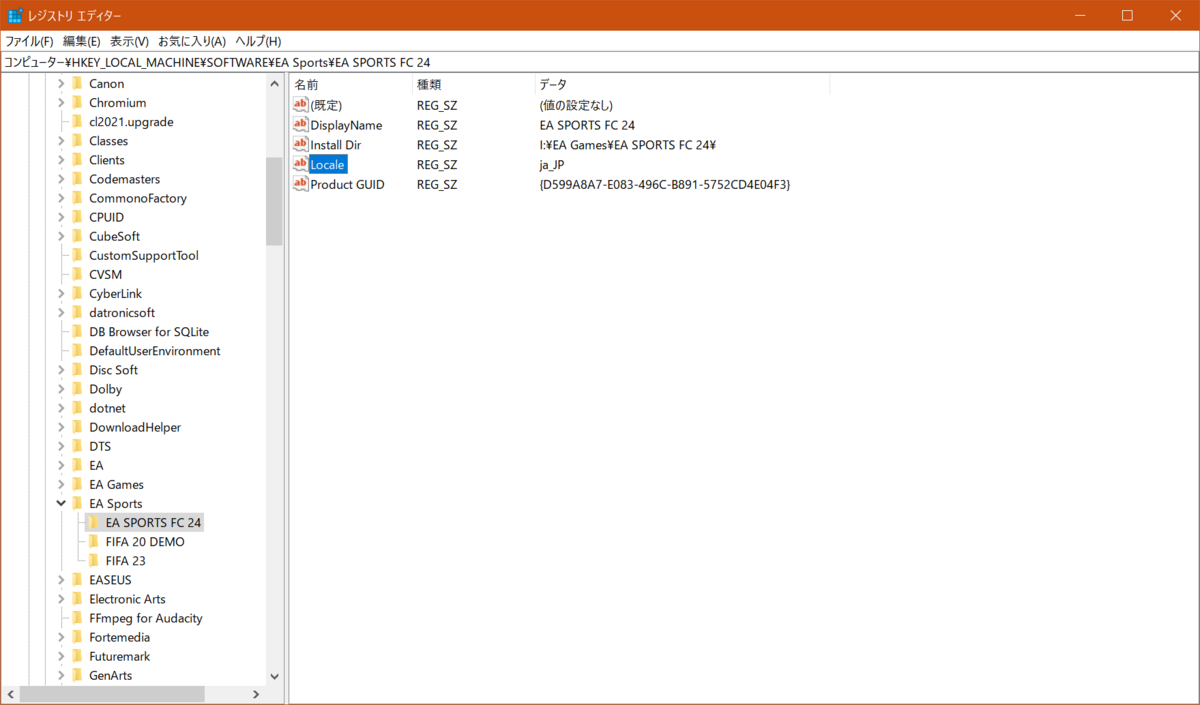Collapse the EA Sports key
This screenshot has width=1200, height=705.
point(61,504)
